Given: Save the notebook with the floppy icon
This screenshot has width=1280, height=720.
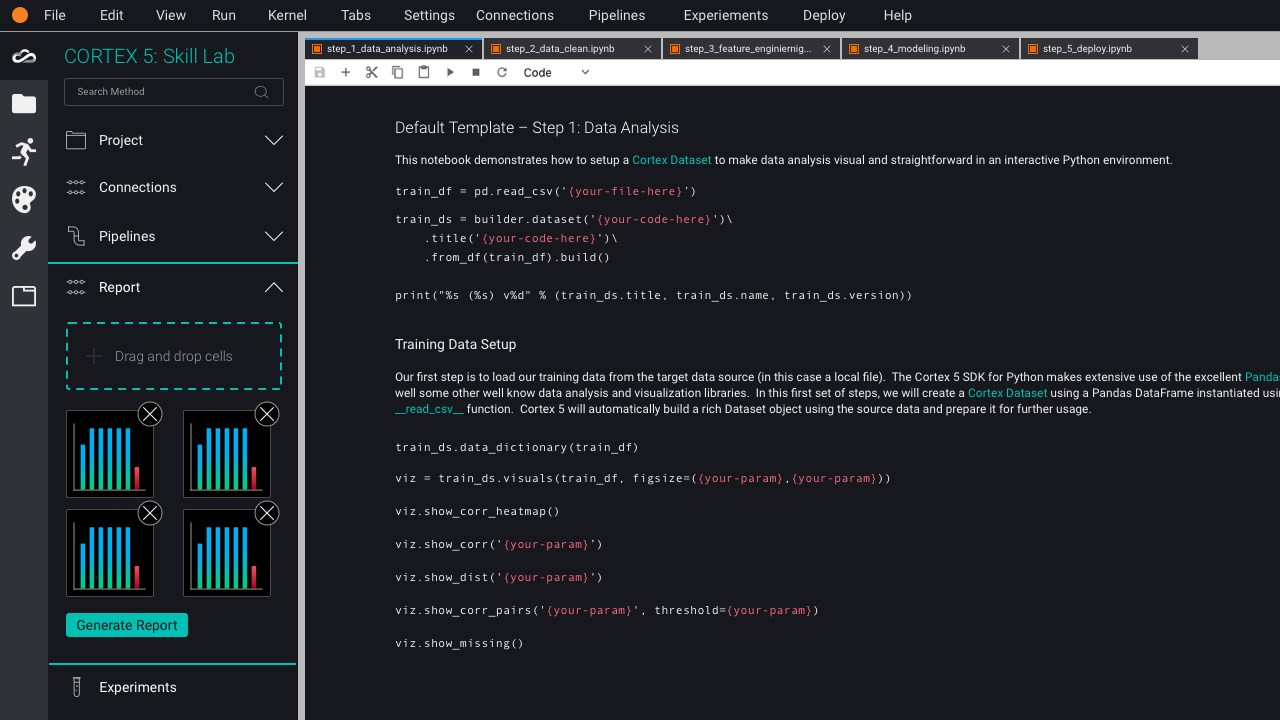Looking at the screenshot, I should pyautogui.click(x=320, y=72).
